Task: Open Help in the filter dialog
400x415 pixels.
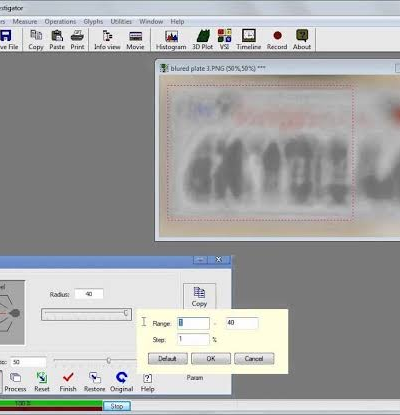Action: point(147,382)
